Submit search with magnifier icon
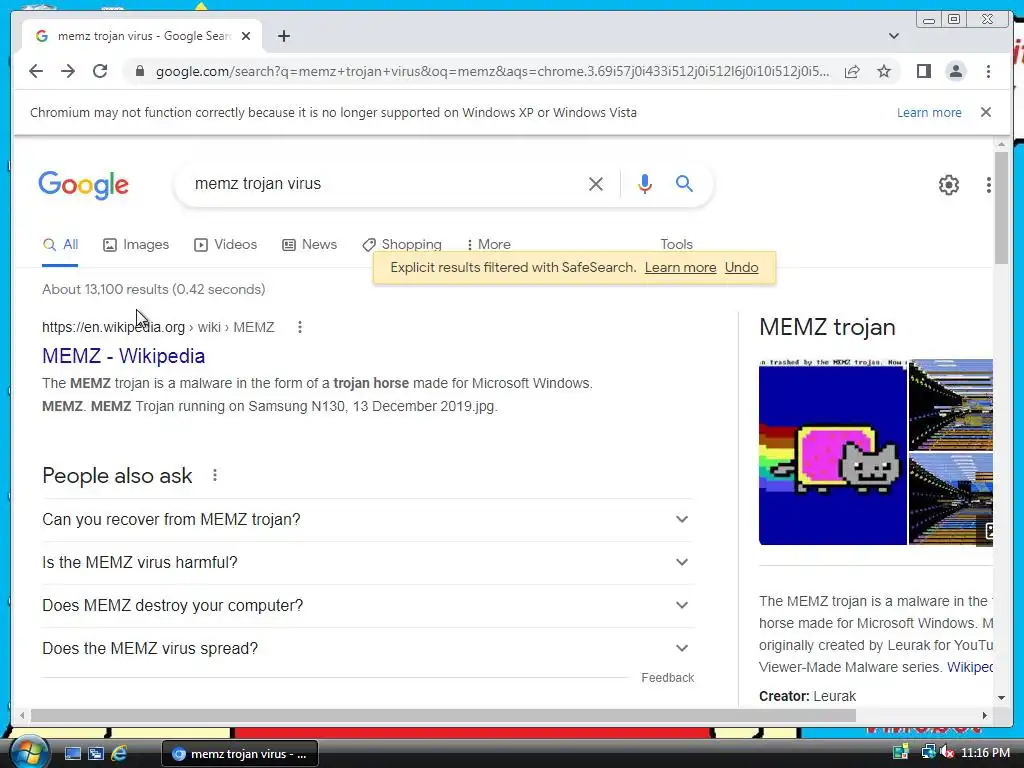 684,184
